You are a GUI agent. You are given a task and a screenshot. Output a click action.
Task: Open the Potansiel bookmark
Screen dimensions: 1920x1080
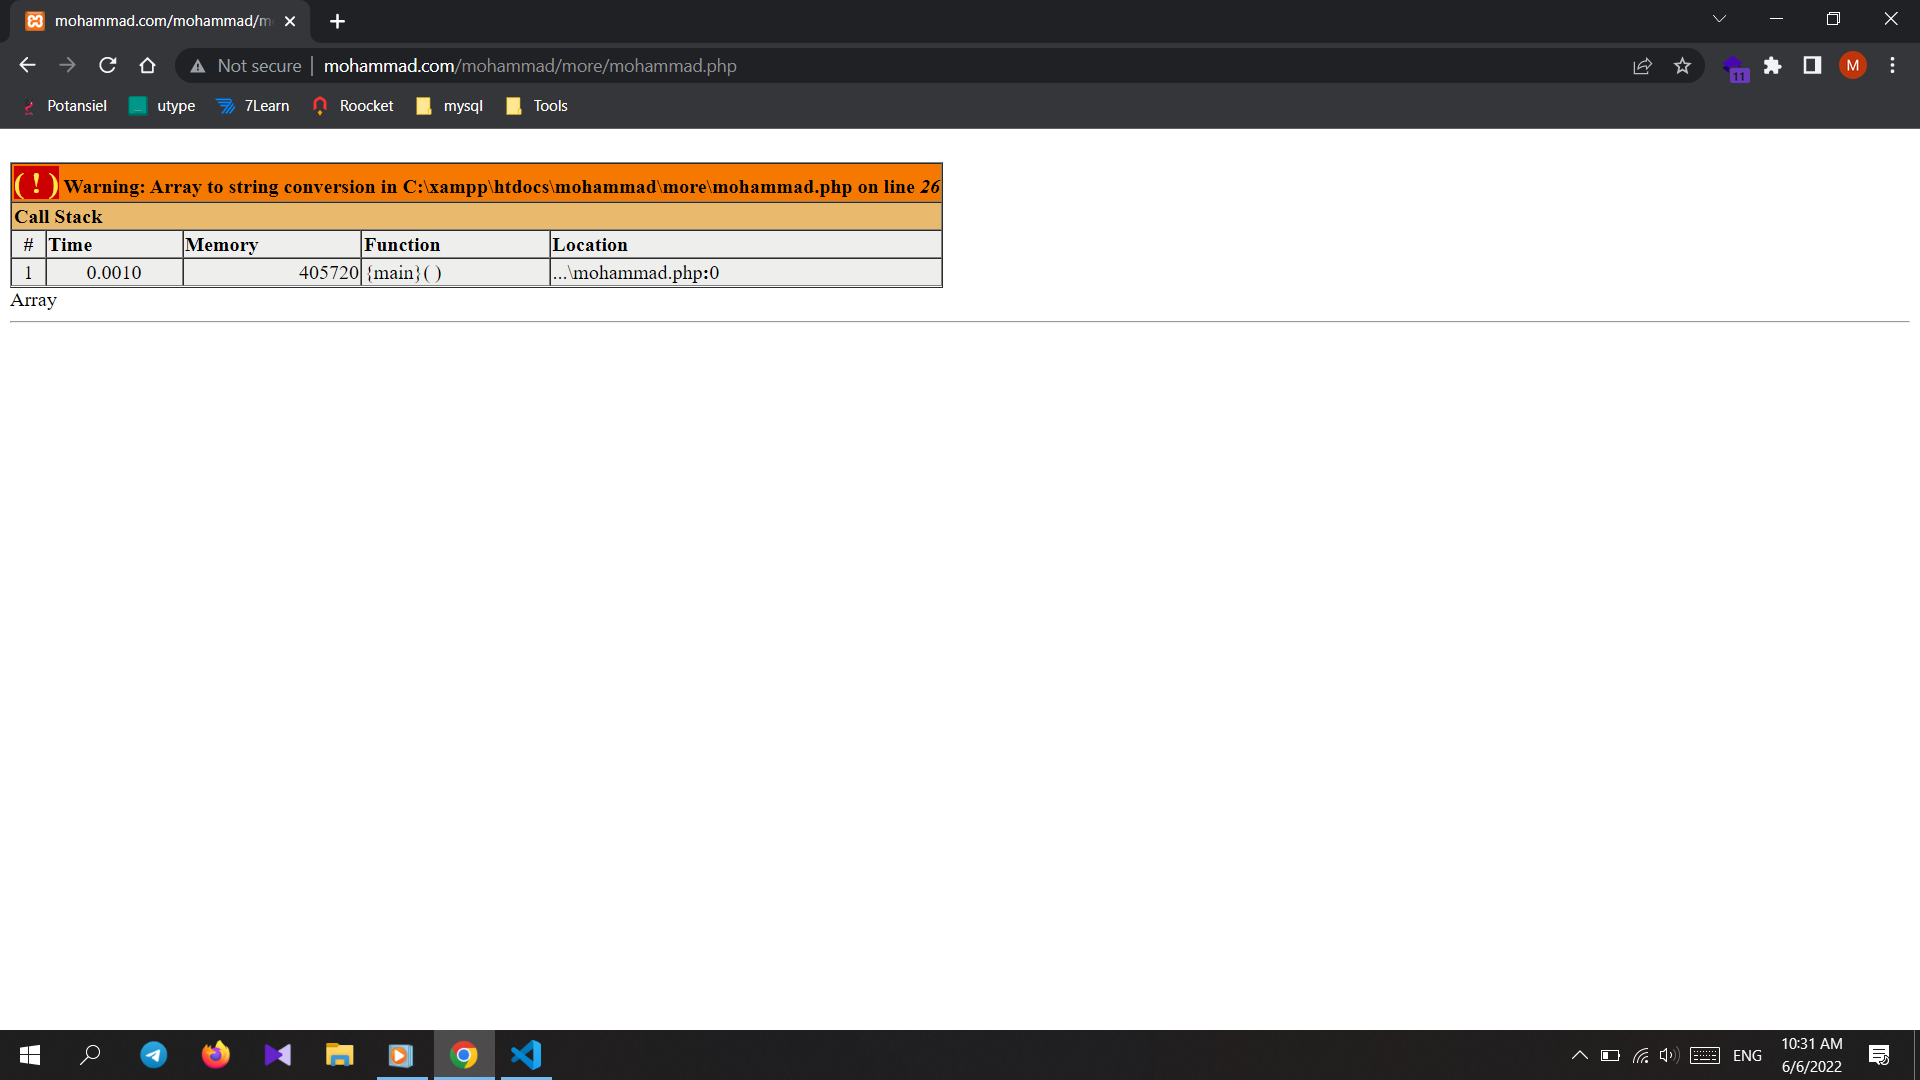(64, 106)
